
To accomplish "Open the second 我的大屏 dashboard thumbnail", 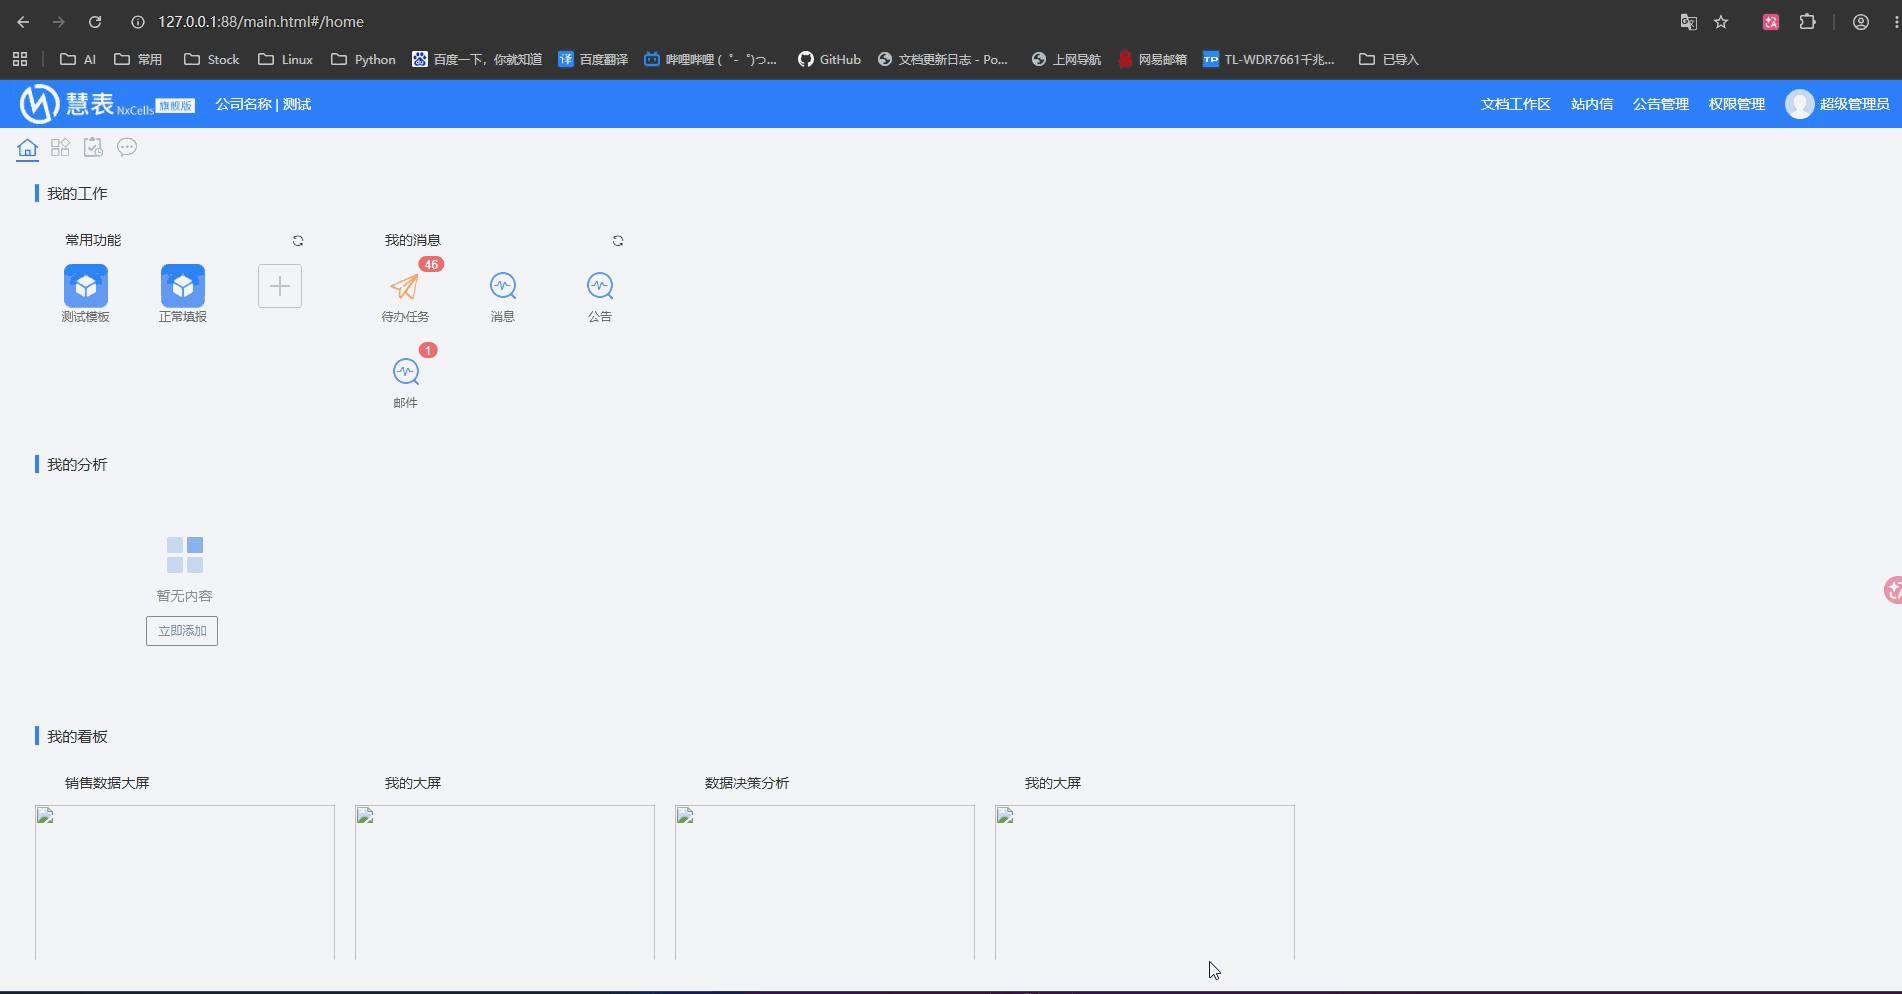I will pos(1145,882).
